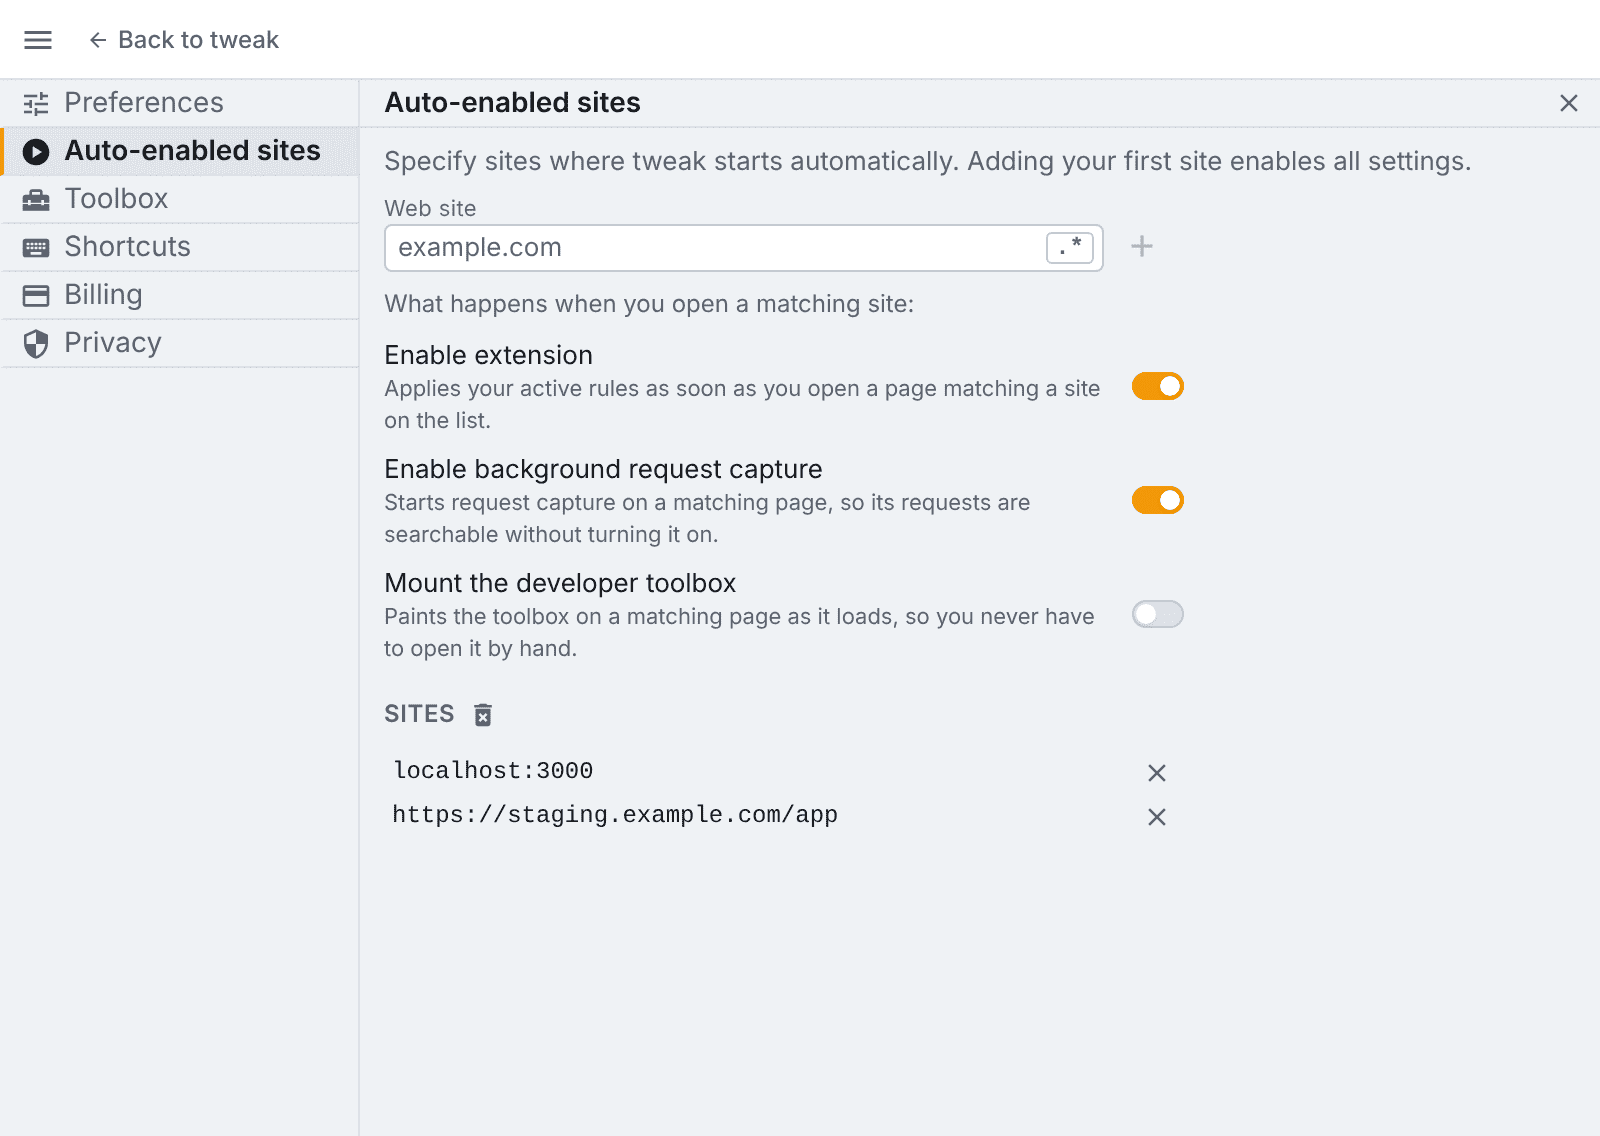Image resolution: width=1600 pixels, height=1136 pixels.
Task: Add the site with the plus icon
Action: point(1142,246)
